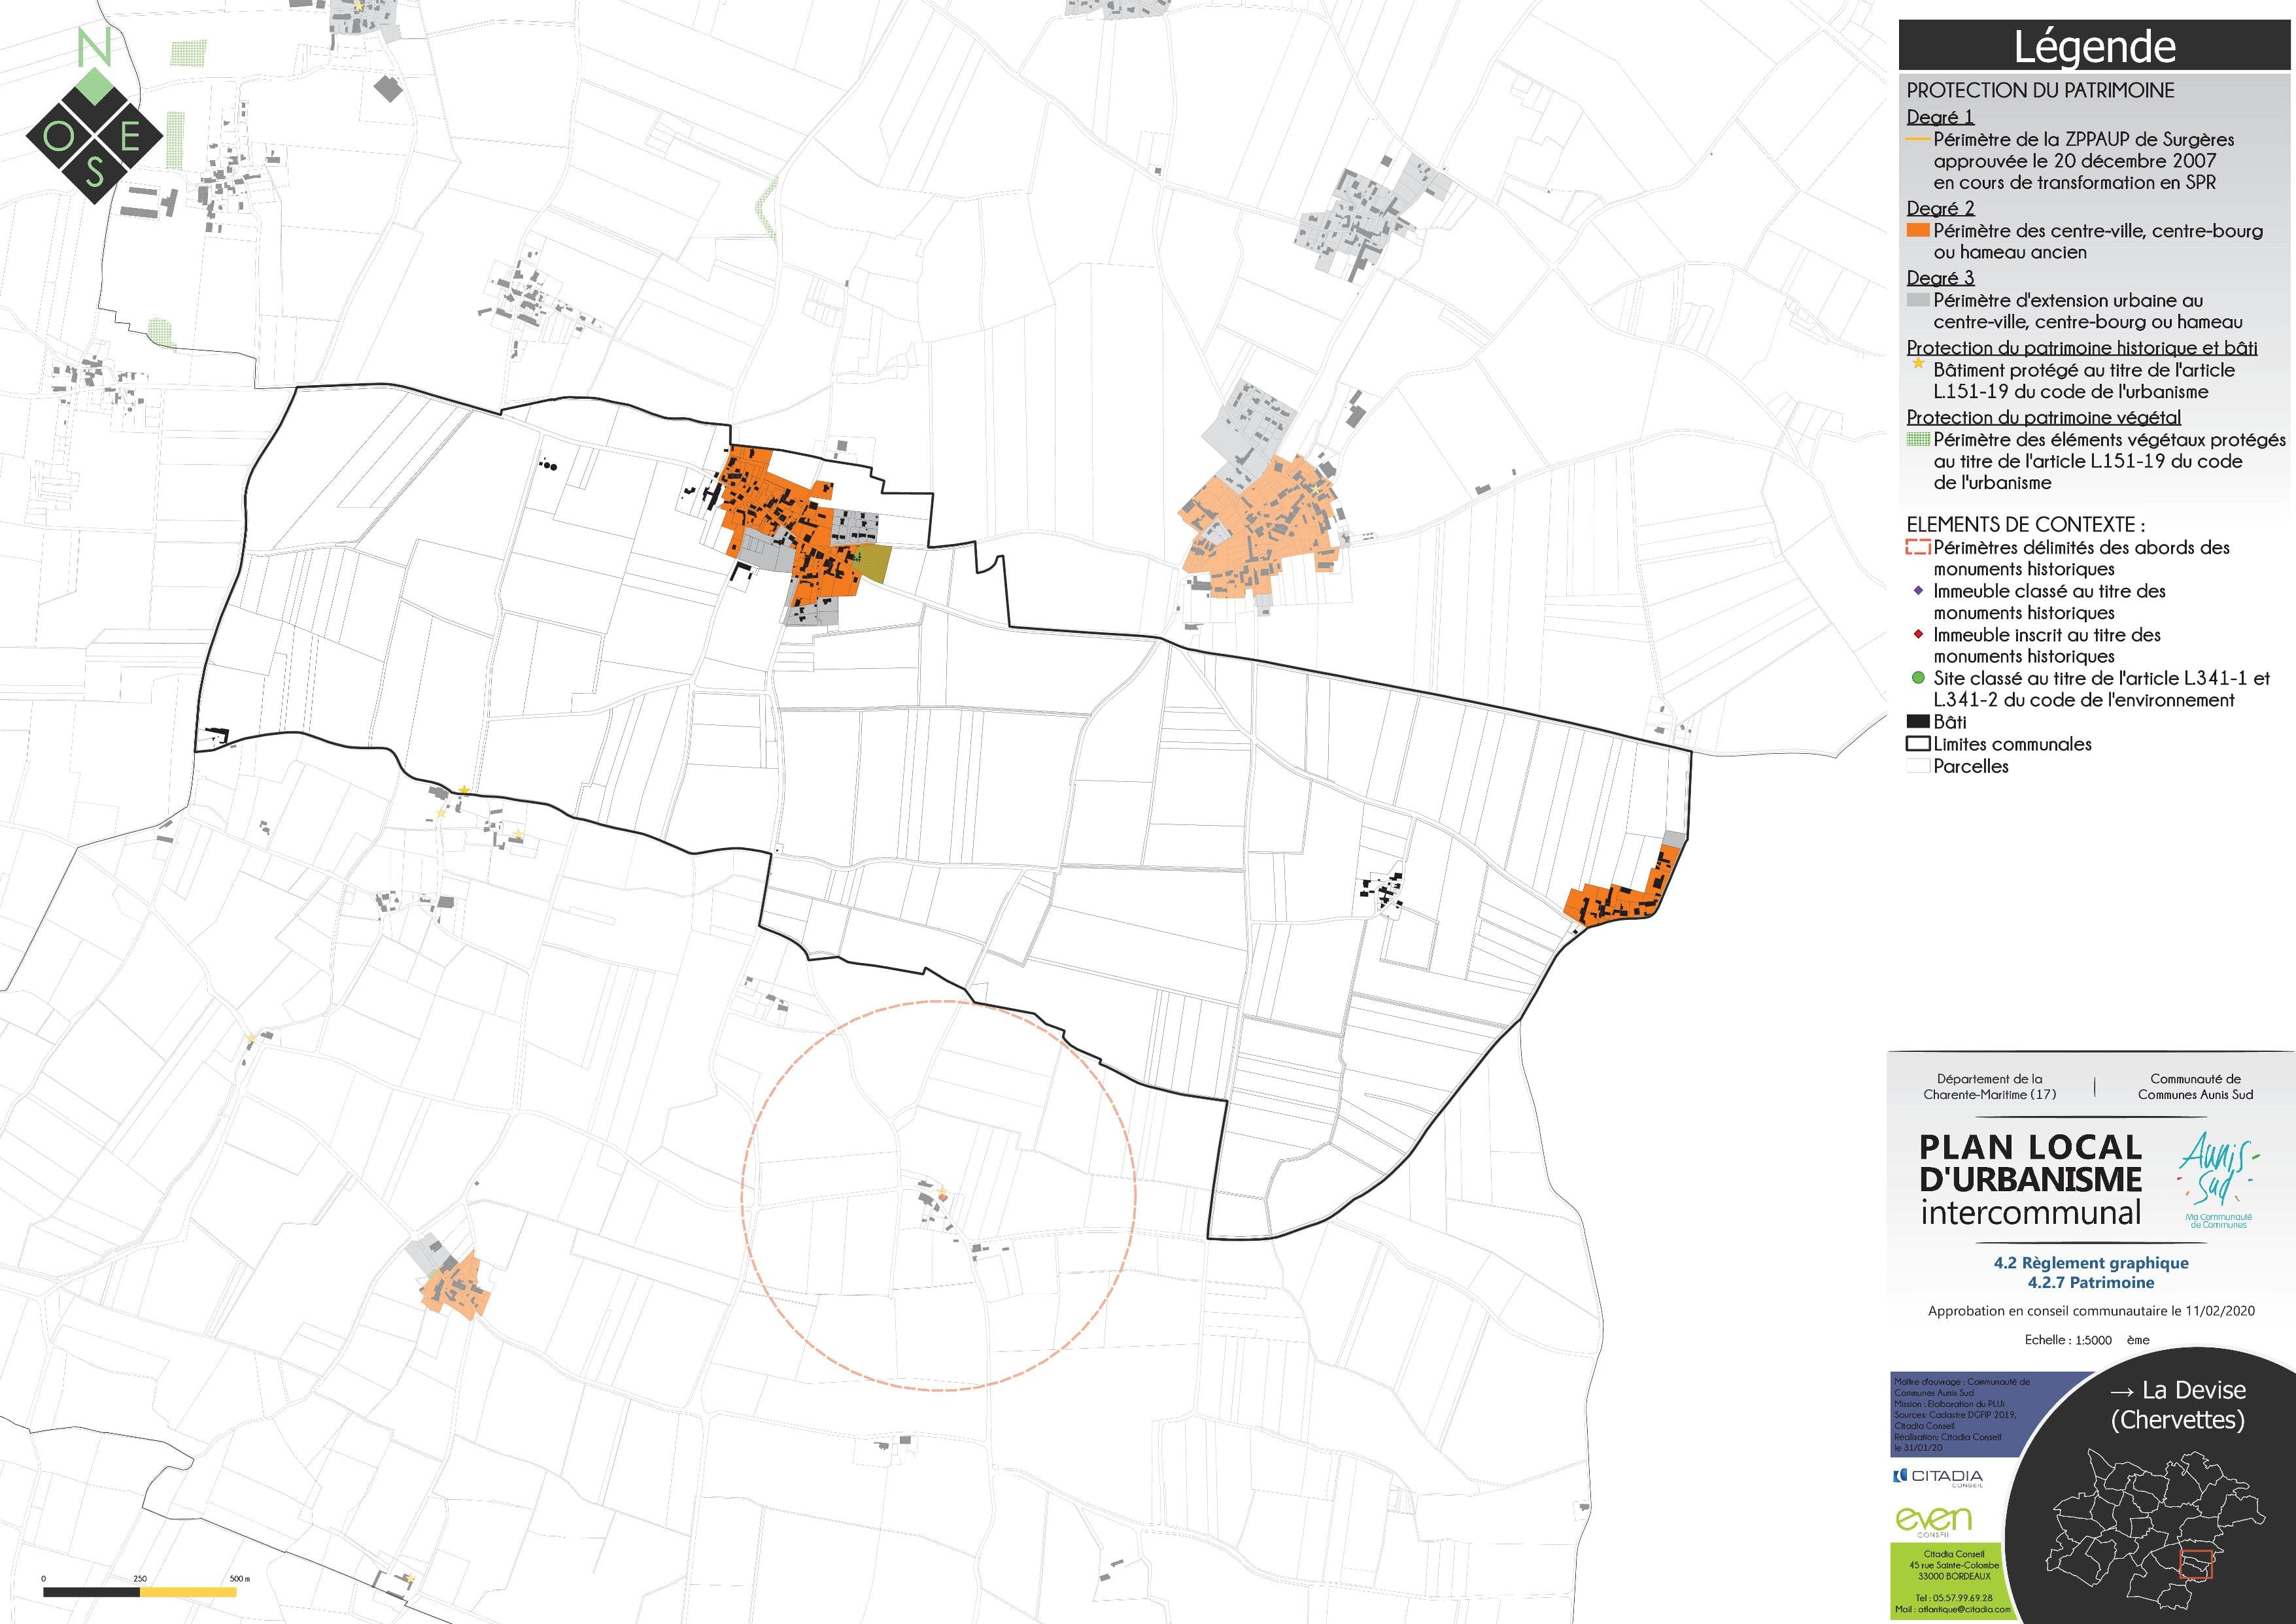Select the gray Degré 3 legend swatch
The width and height of the screenshot is (2296, 1624).
1918,300
